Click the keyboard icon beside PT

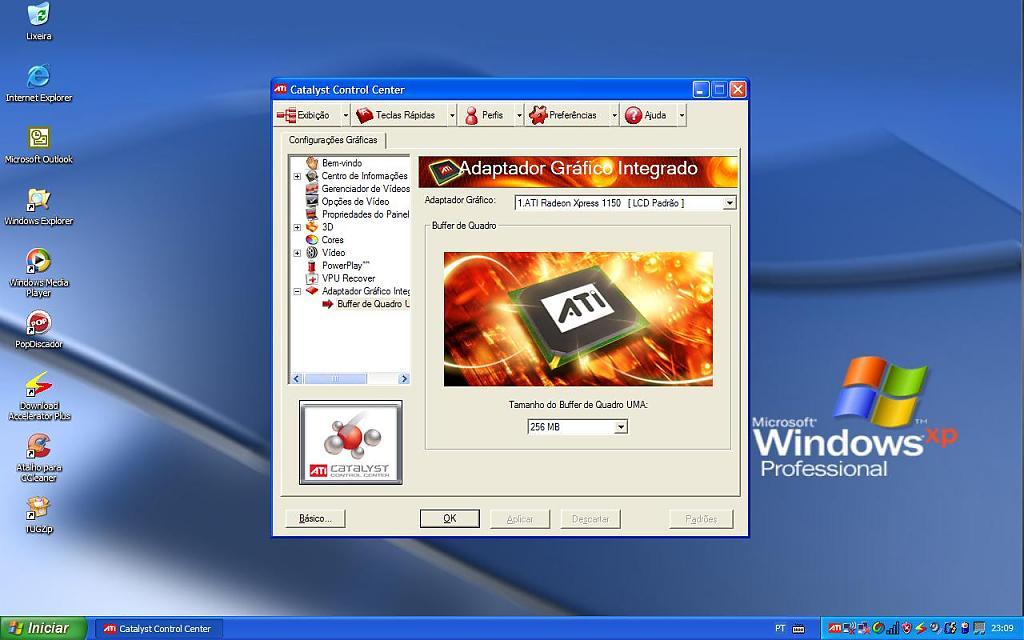coord(798,629)
